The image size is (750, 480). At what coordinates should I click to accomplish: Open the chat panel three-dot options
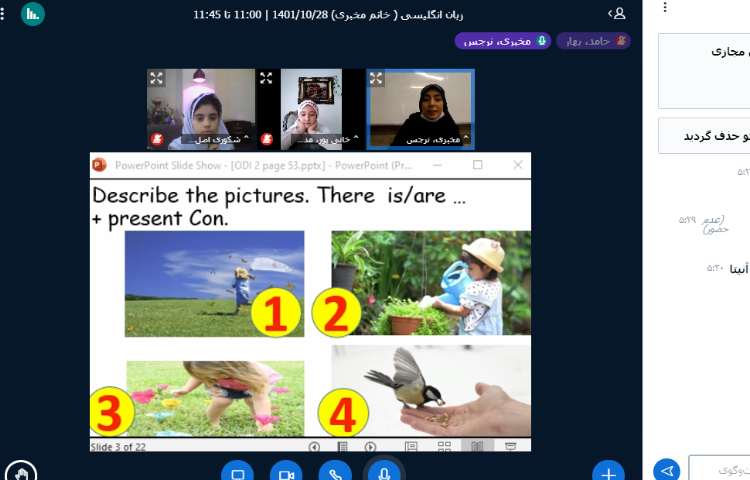[x=665, y=7]
